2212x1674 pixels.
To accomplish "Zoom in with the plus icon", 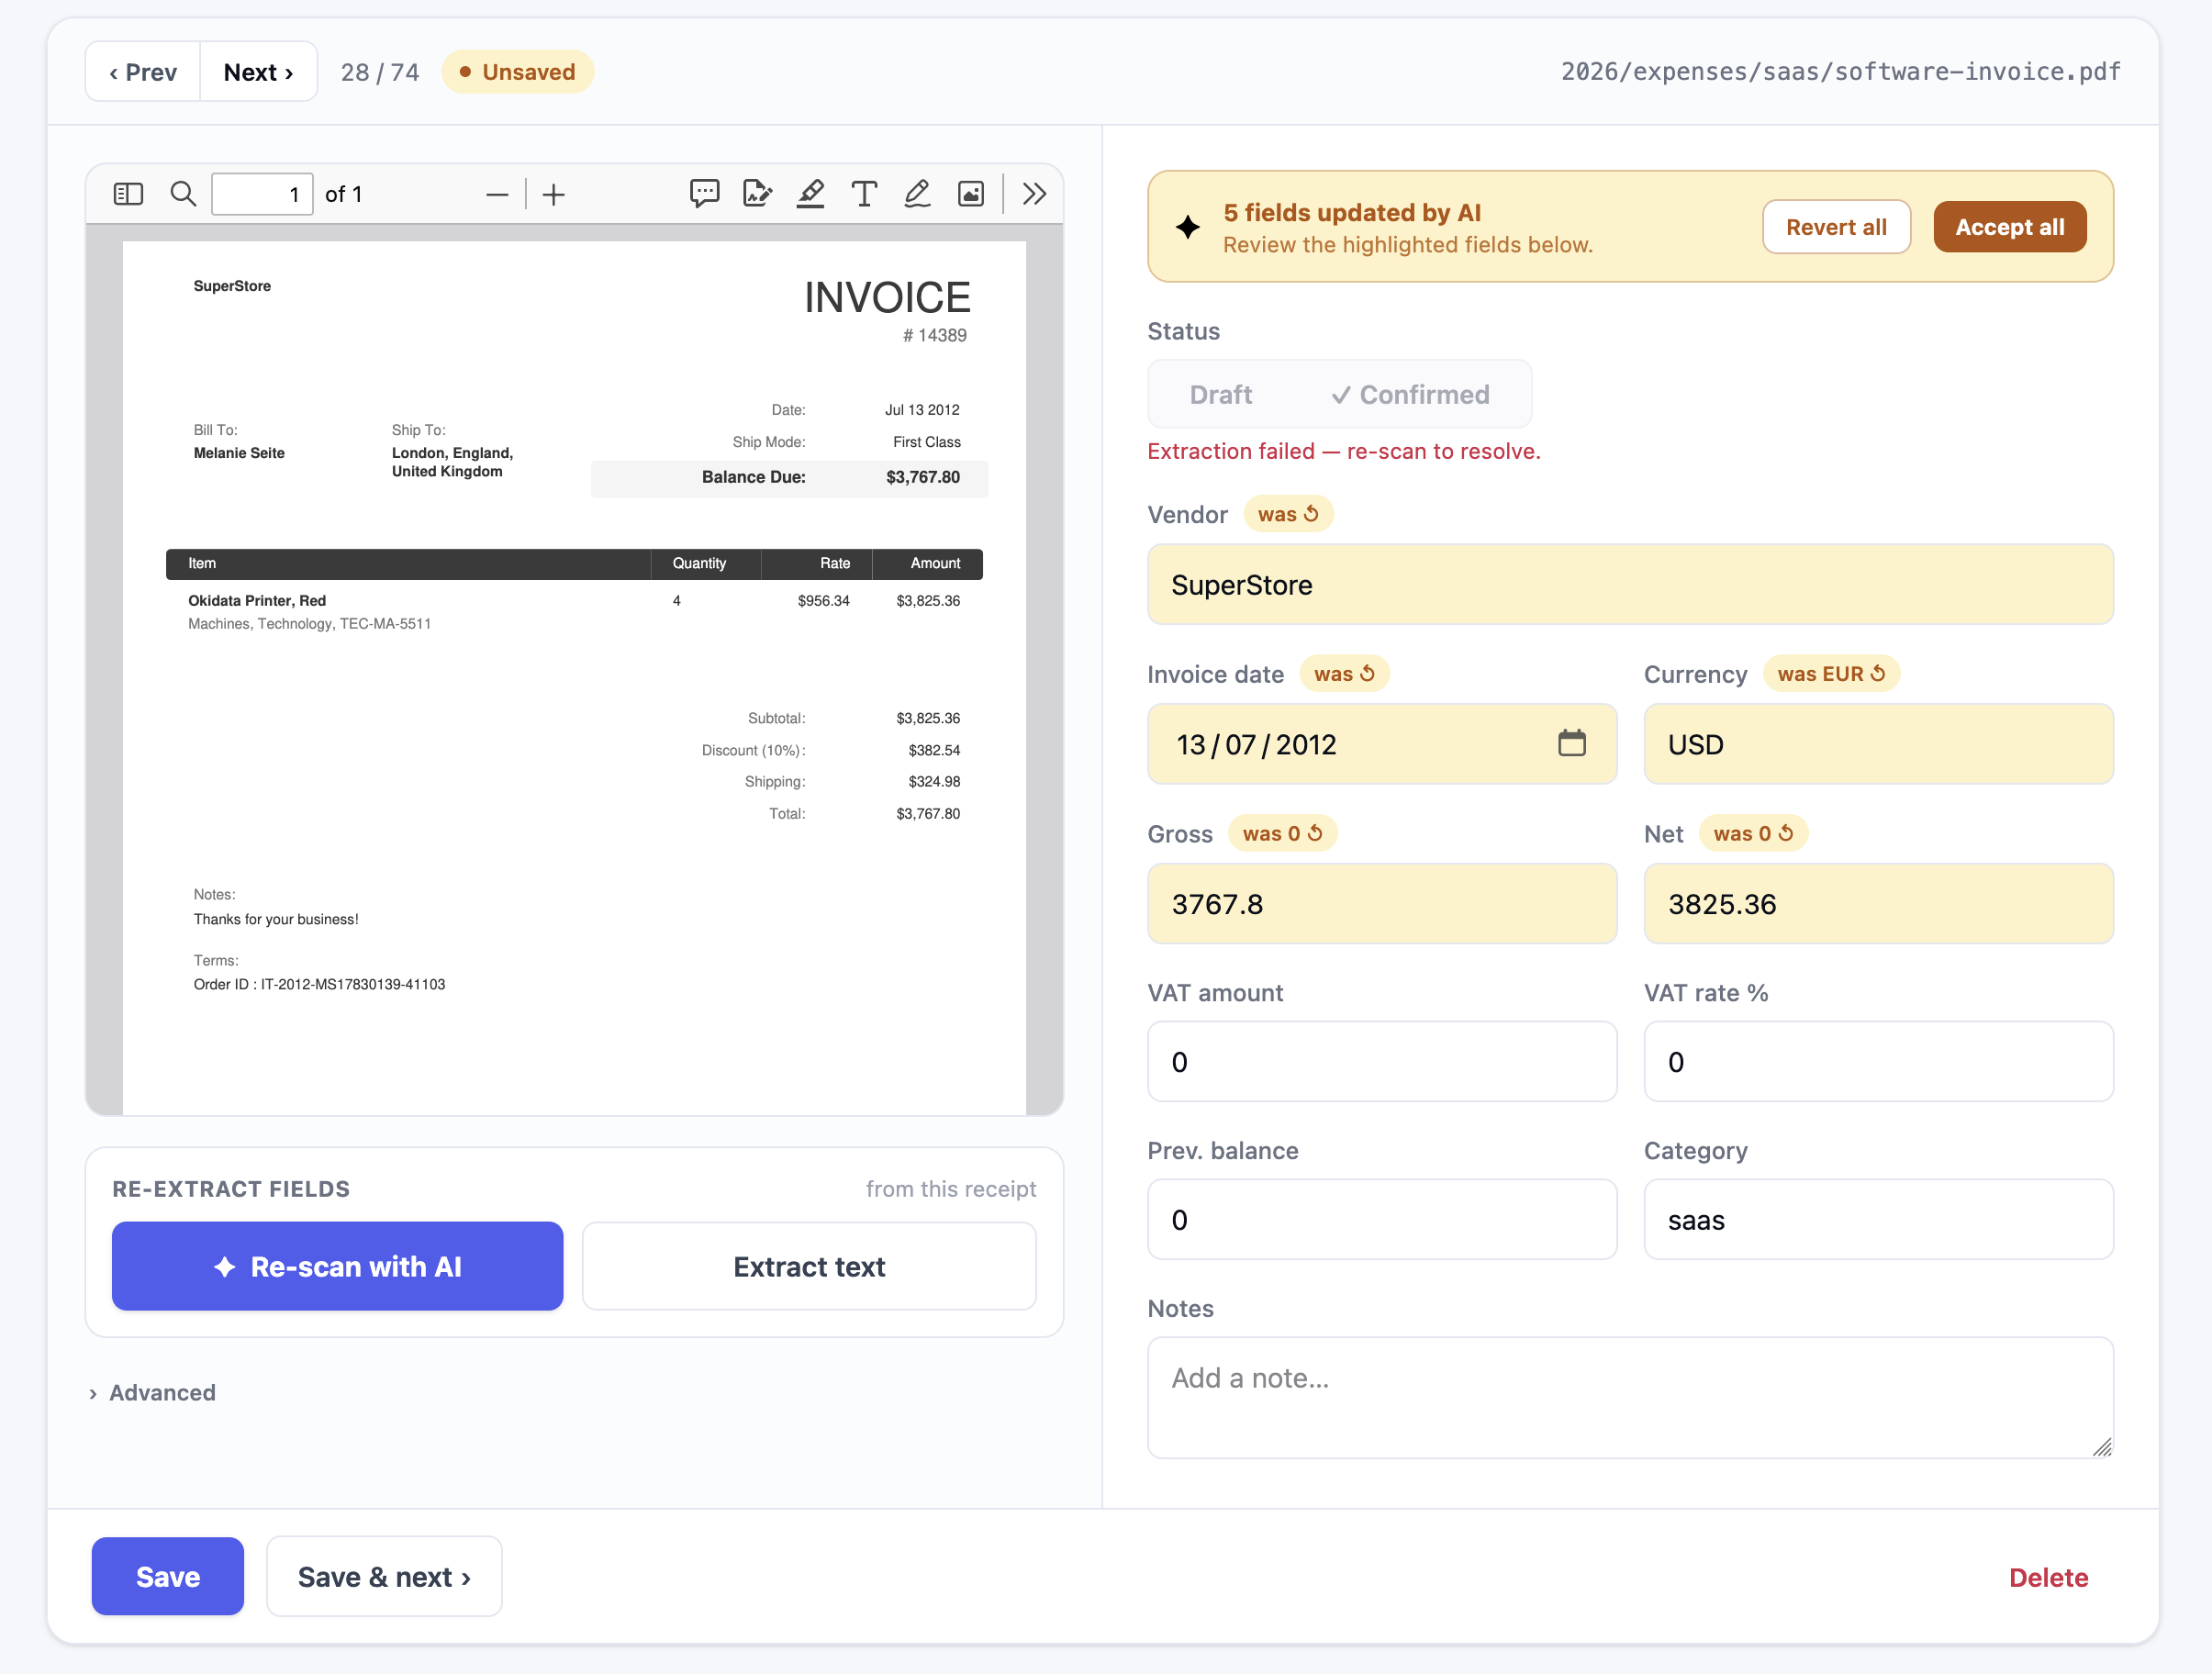I will [554, 194].
